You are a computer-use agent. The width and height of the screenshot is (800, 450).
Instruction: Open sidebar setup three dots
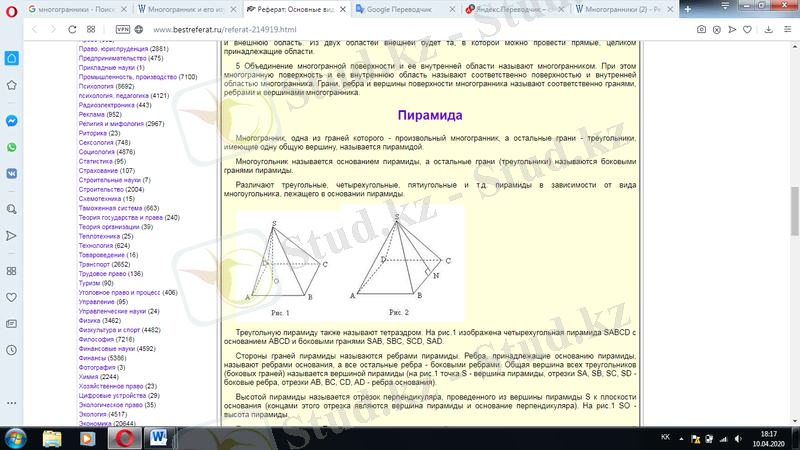tap(11, 403)
